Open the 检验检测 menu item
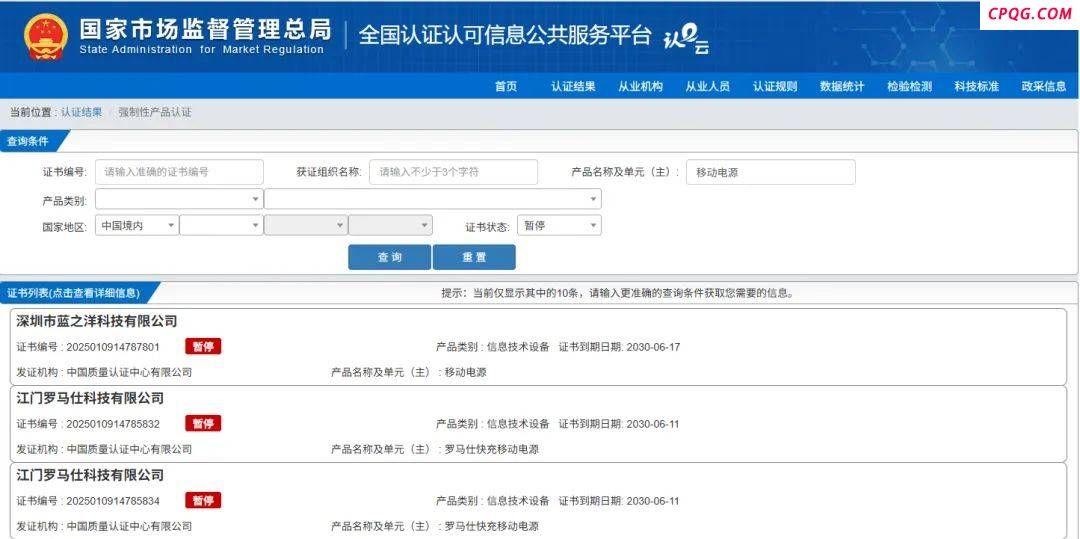This screenshot has width=1080, height=539. pyautogui.click(x=909, y=87)
